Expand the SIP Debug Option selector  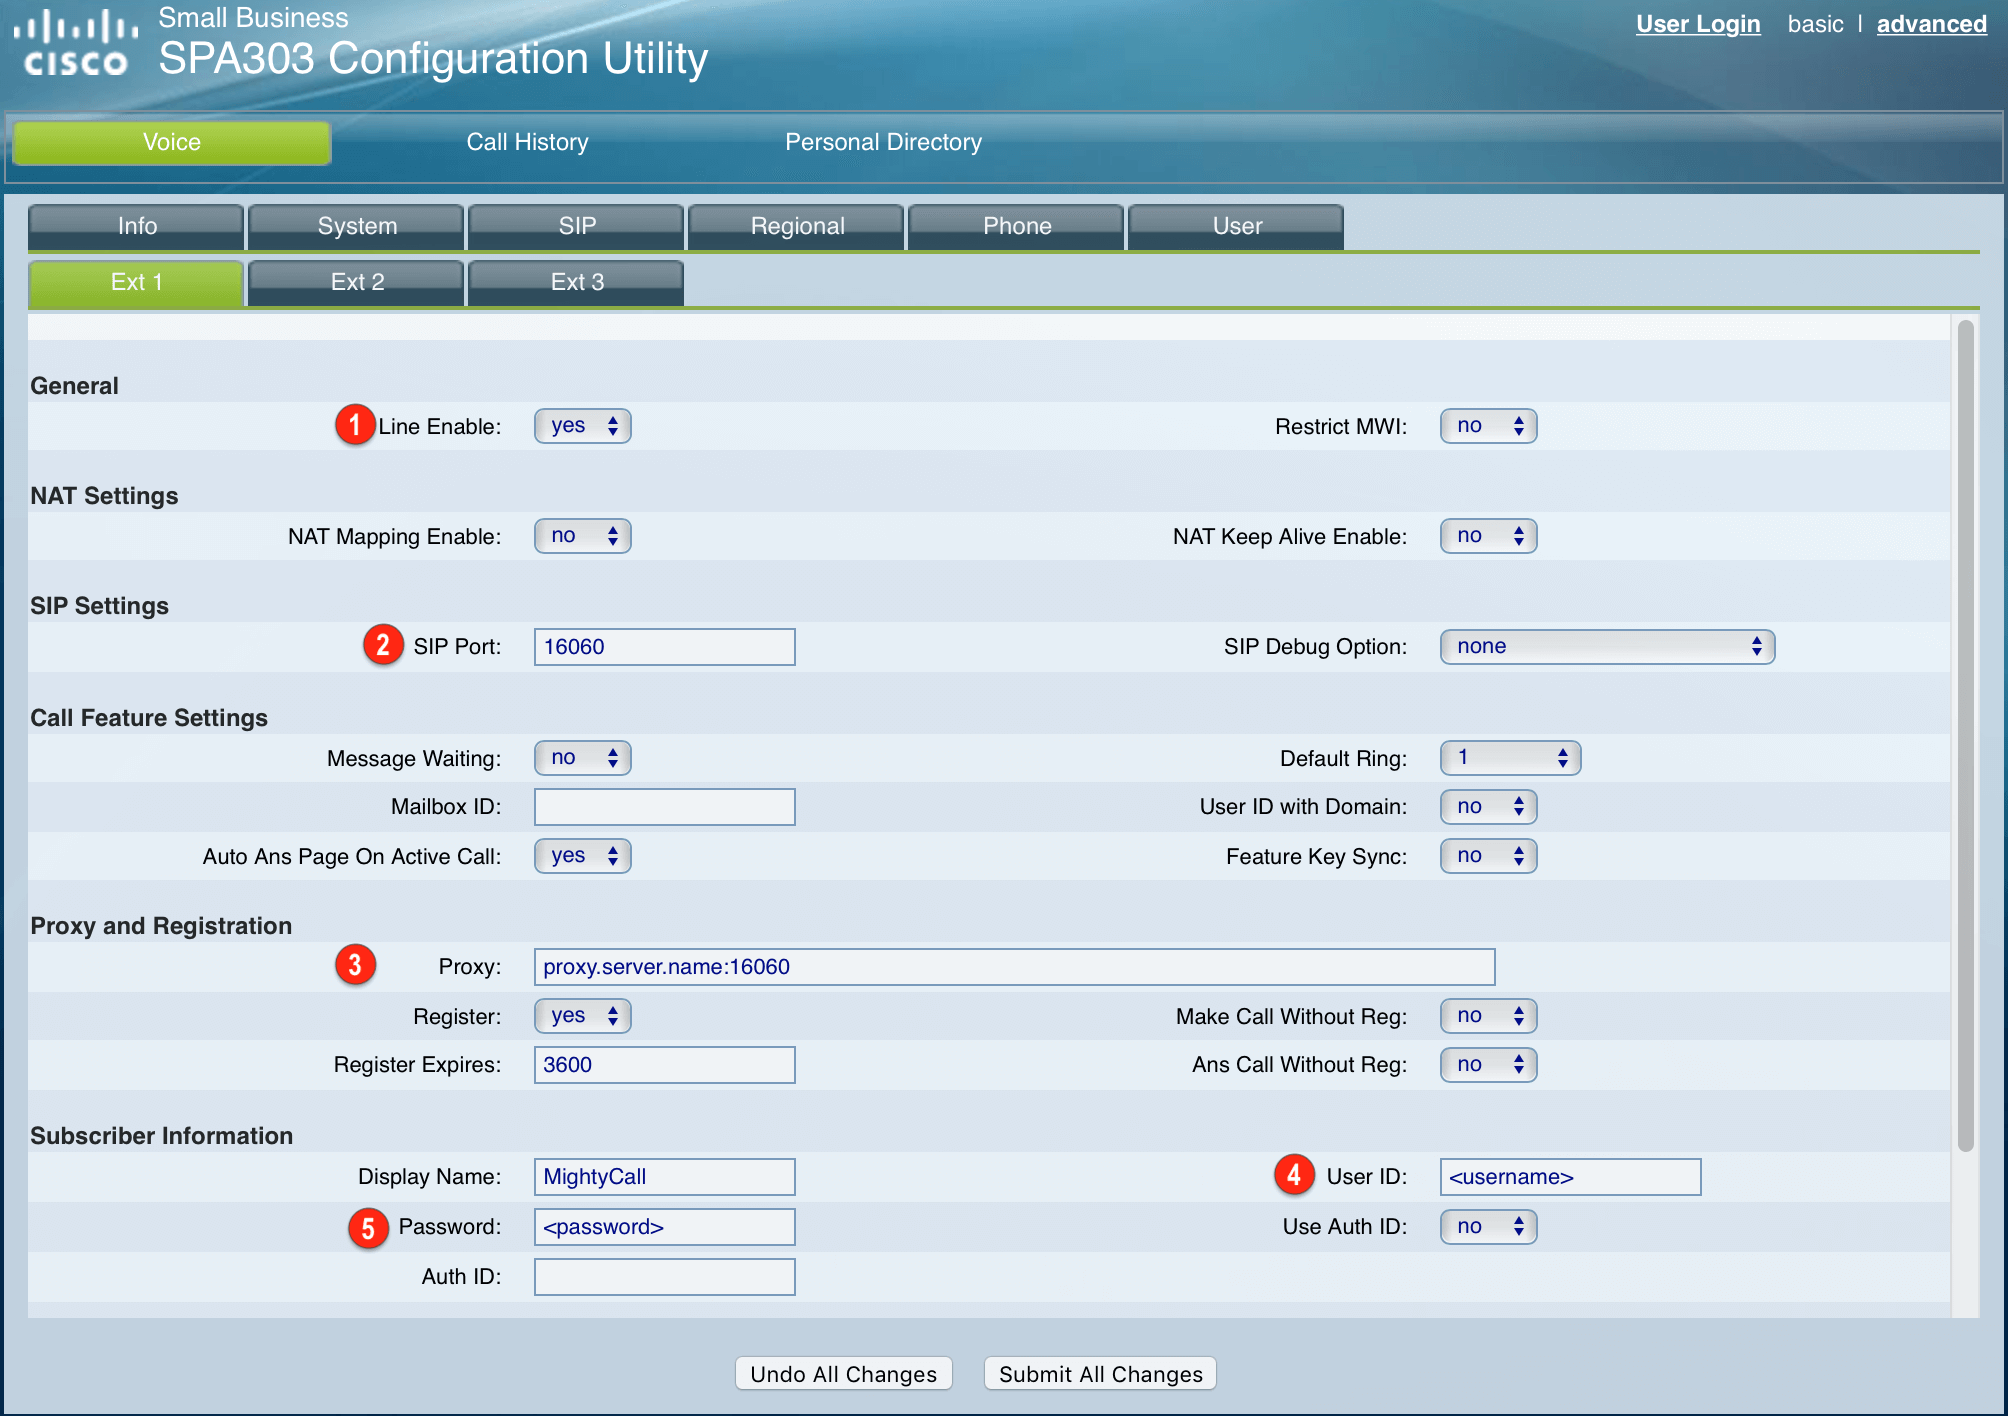click(1606, 647)
